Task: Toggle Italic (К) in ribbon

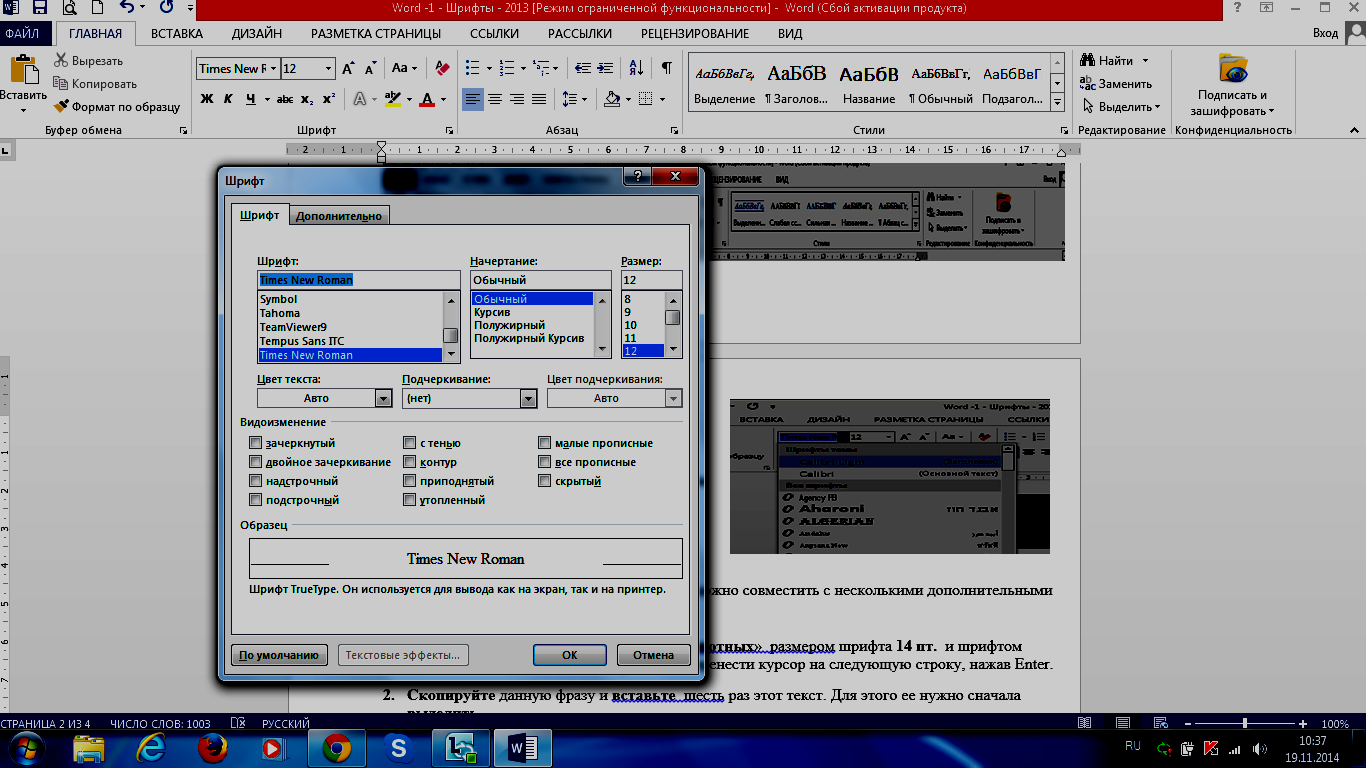Action: (x=228, y=99)
